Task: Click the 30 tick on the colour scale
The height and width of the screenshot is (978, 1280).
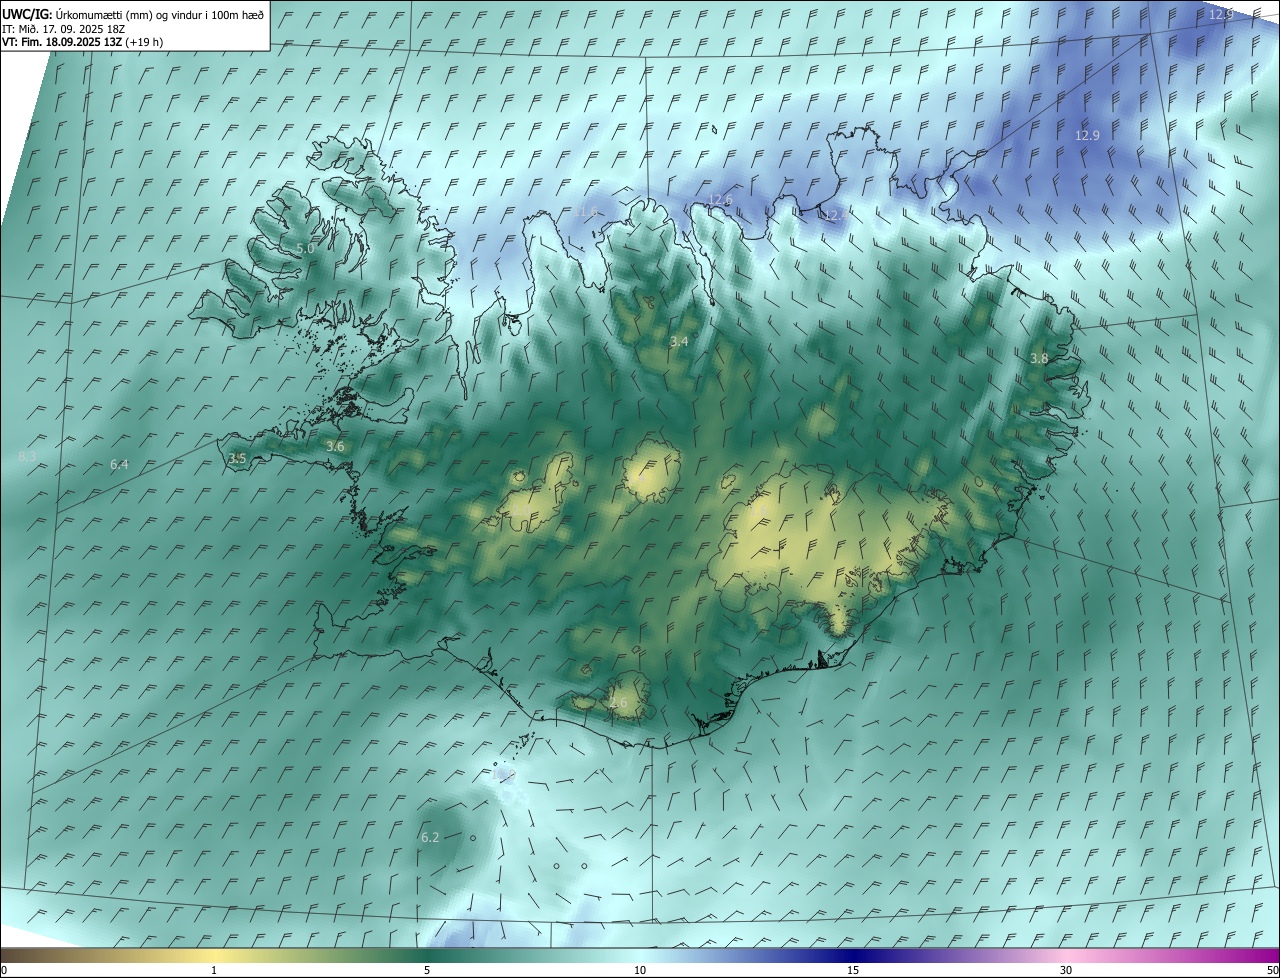Action: [1066, 970]
